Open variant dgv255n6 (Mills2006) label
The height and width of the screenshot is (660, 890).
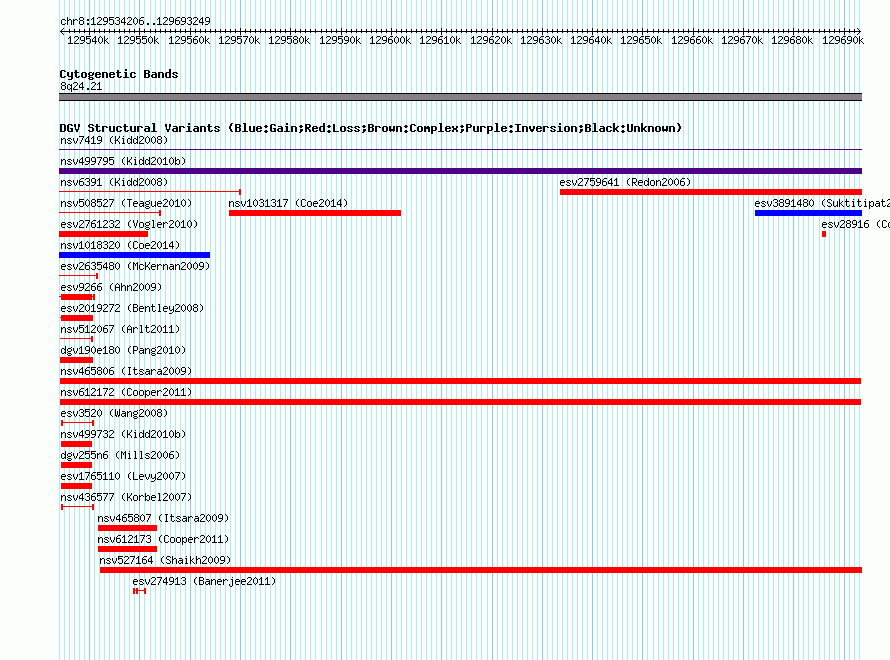coord(120,455)
